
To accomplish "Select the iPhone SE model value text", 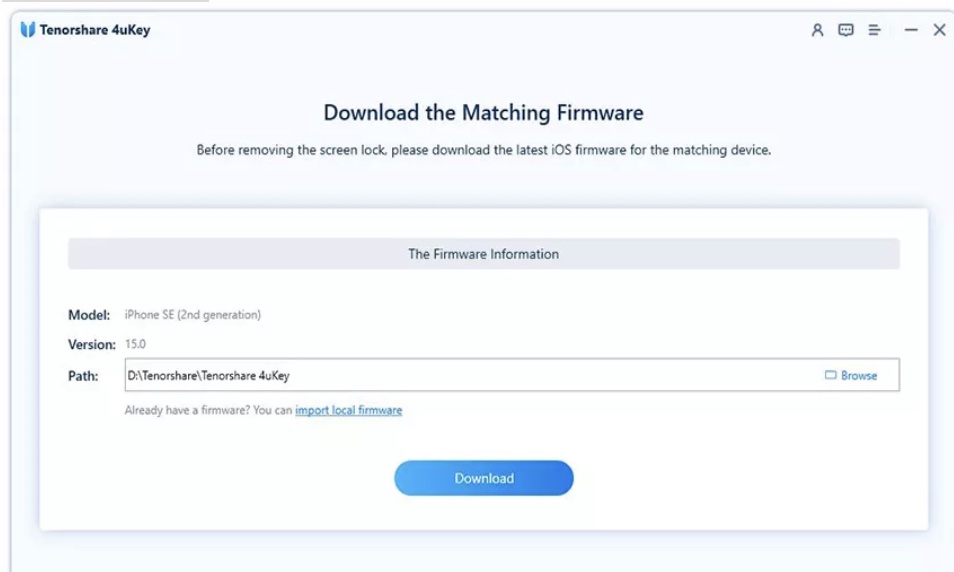I will point(192,315).
